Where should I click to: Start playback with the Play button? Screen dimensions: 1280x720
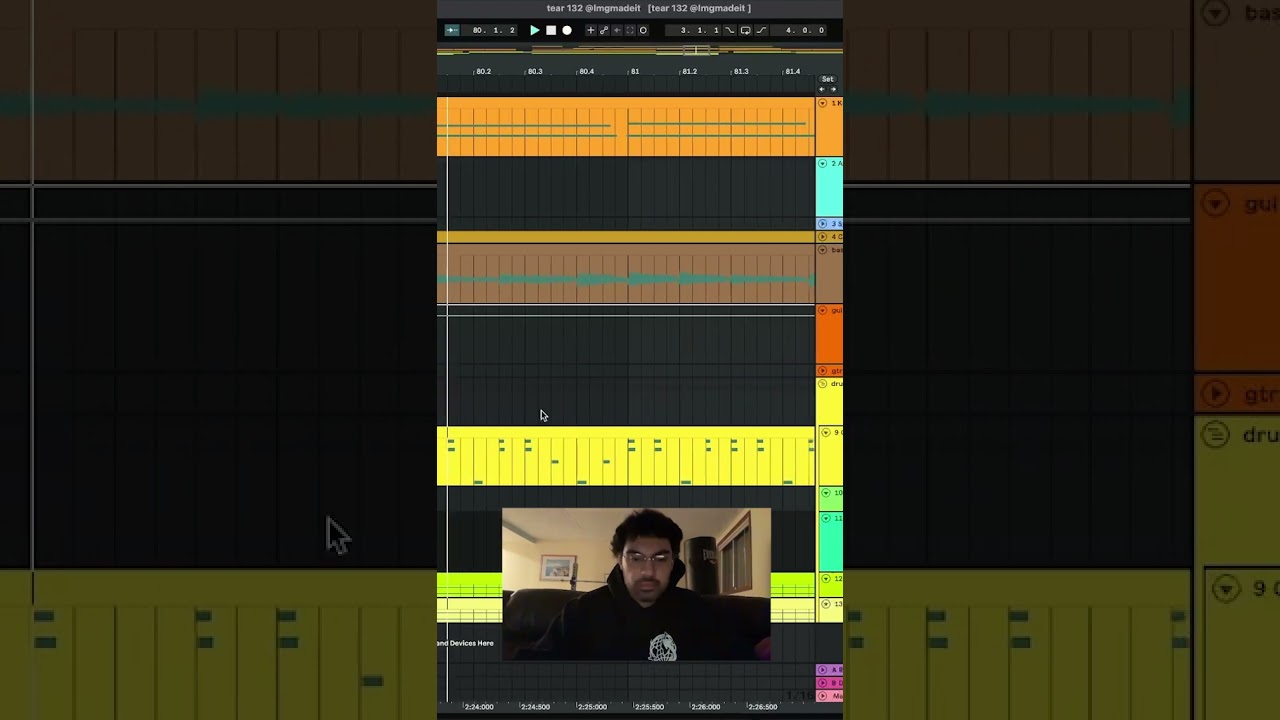535,30
